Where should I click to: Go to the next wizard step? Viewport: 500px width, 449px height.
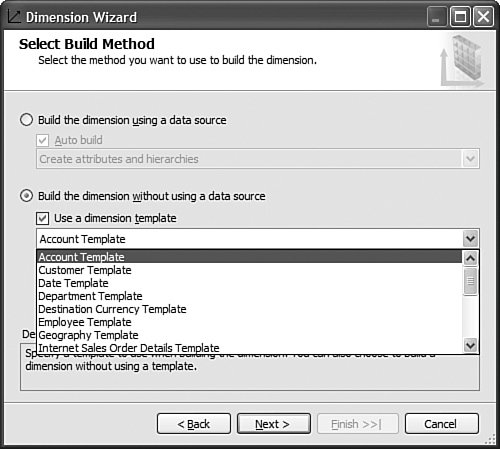tap(274, 424)
